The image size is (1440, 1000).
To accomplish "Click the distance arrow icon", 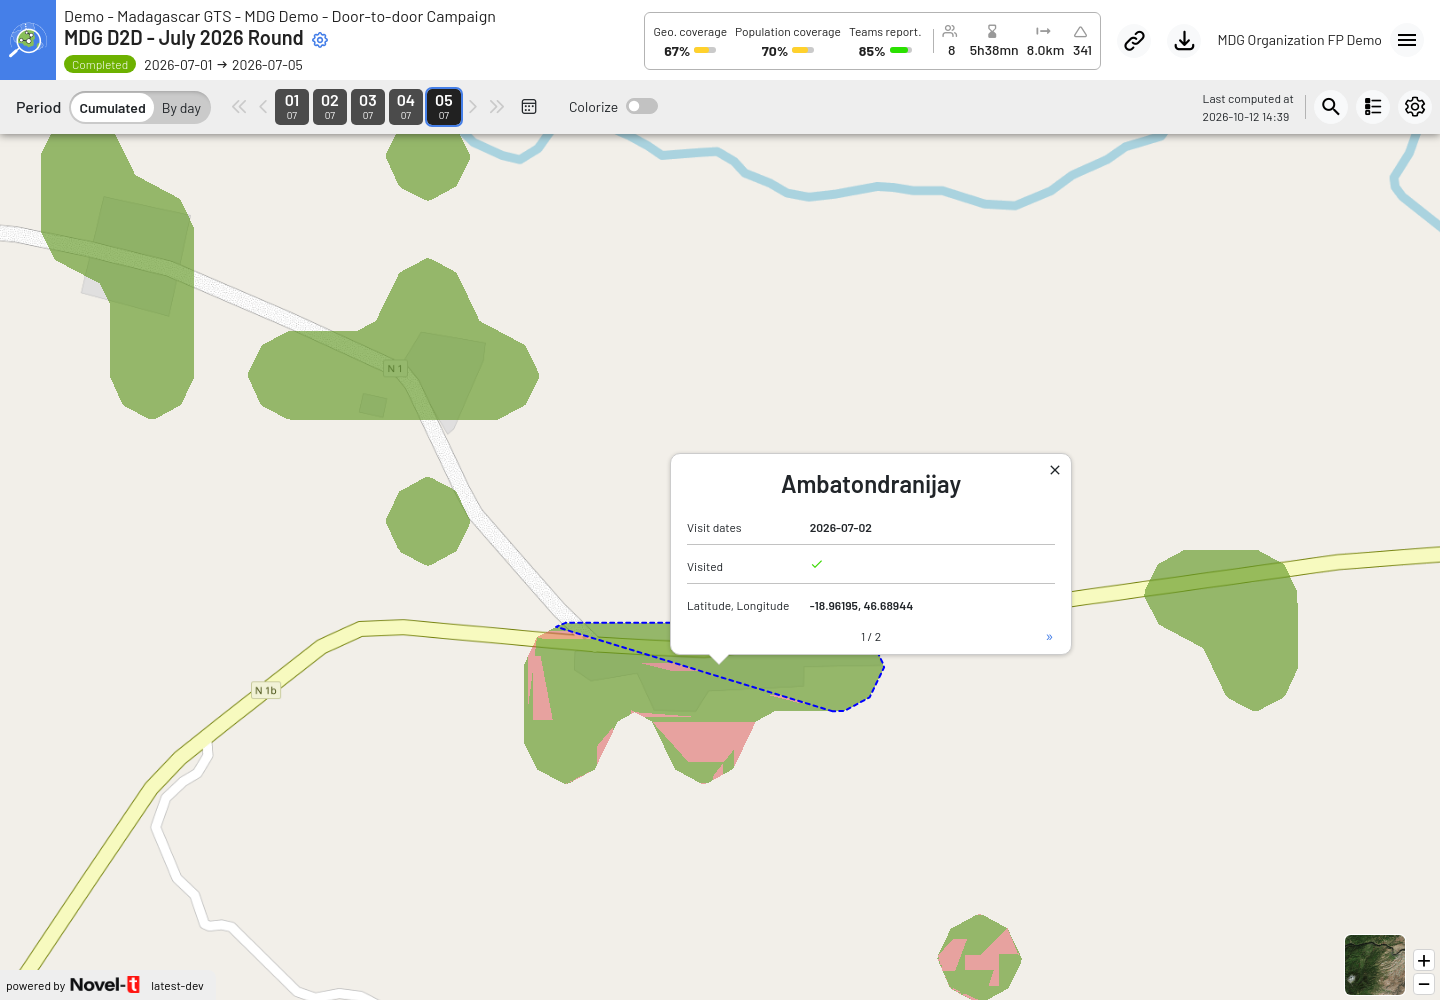I will (1043, 32).
